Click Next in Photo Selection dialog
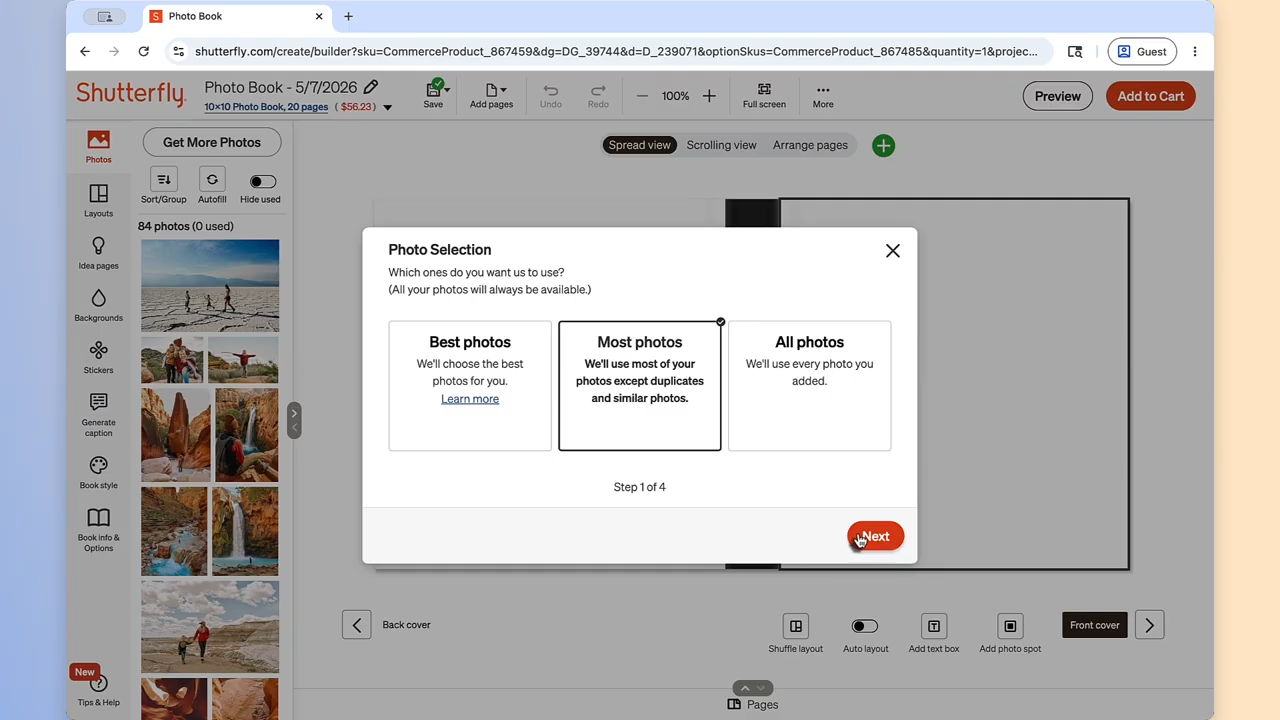Screen dimensions: 1280x720 coord(876,536)
